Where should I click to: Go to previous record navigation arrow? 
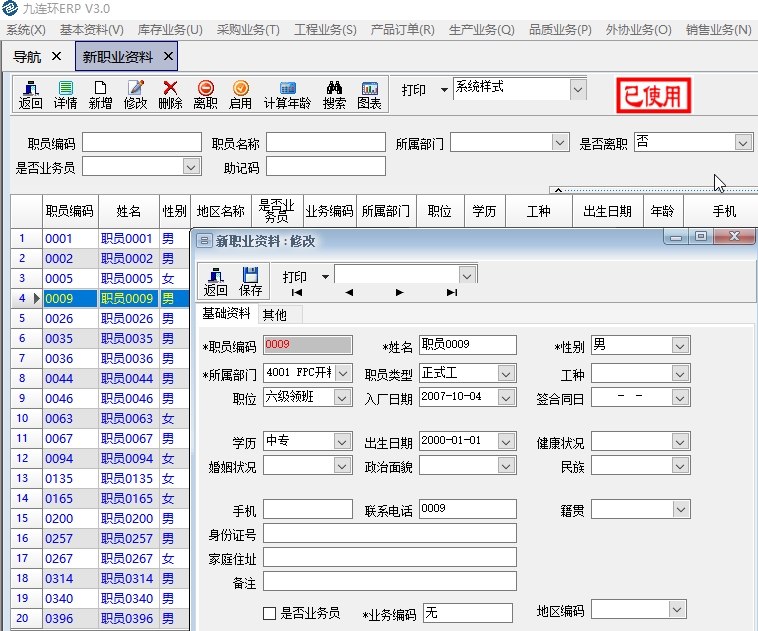coord(349,293)
